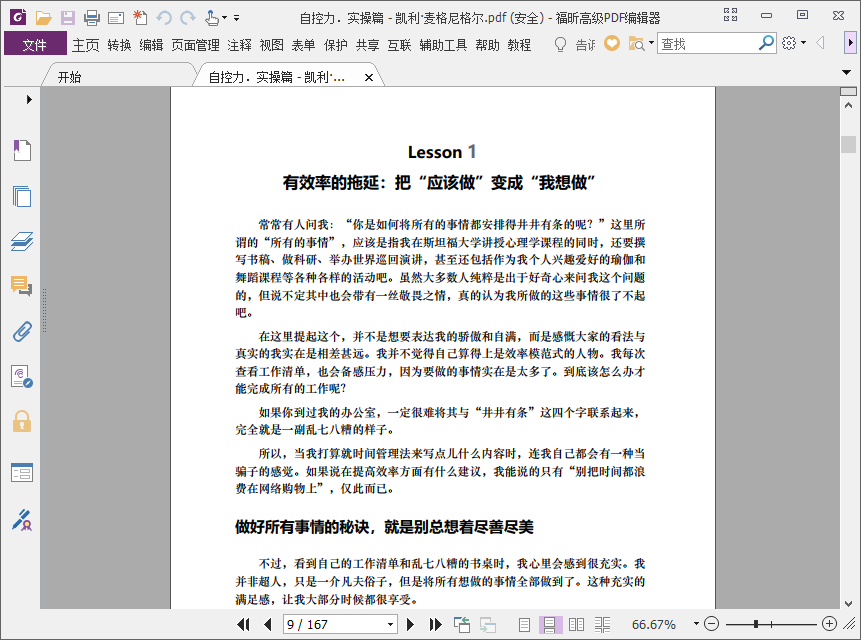Click the next view icon
The height and width of the screenshot is (640, 861).
coord(488,625)
